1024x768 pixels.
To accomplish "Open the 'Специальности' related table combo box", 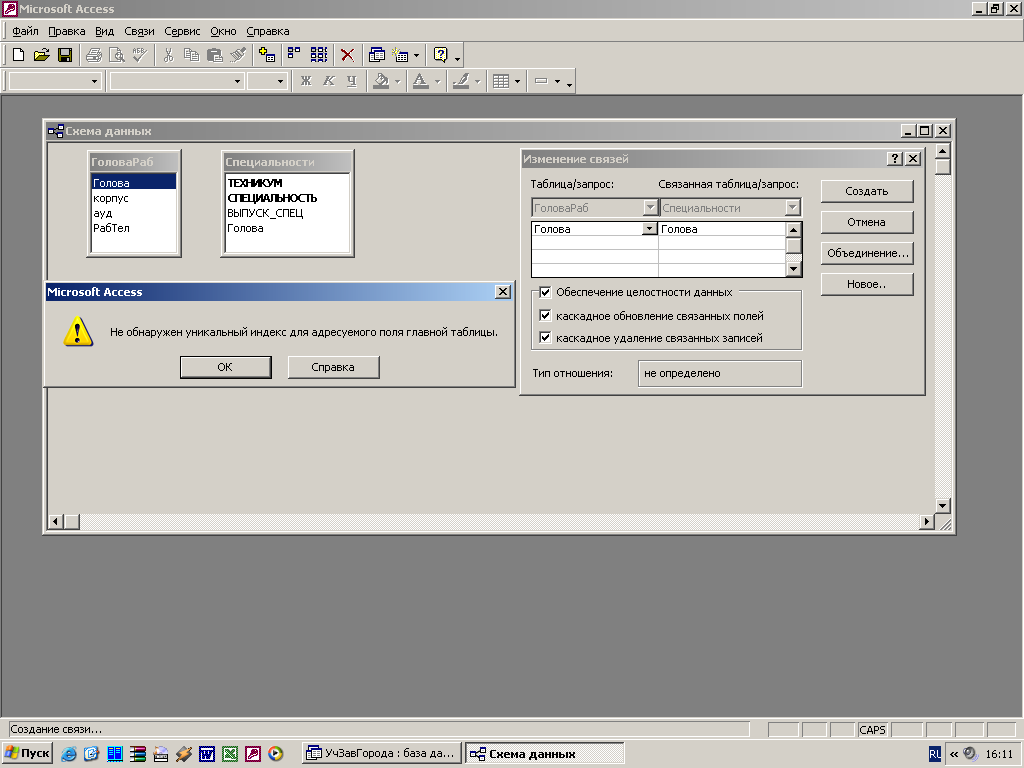I will (x=792, y=208).
